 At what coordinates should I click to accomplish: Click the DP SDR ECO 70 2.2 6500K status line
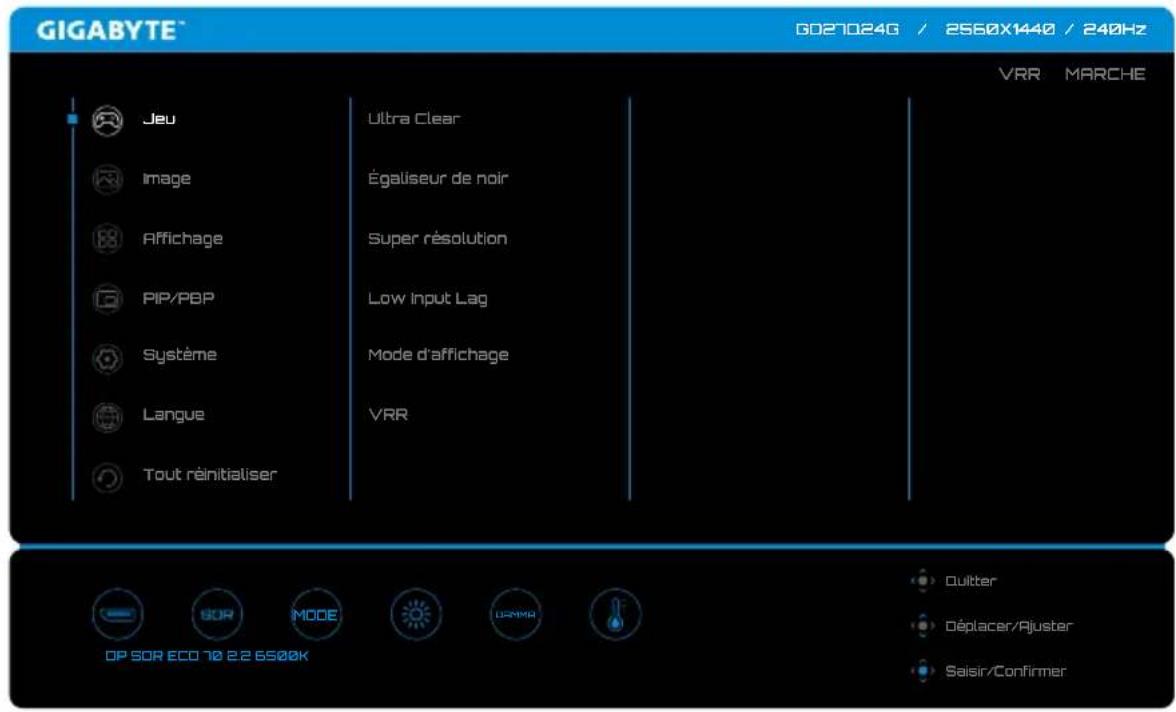tap(206, 656)
